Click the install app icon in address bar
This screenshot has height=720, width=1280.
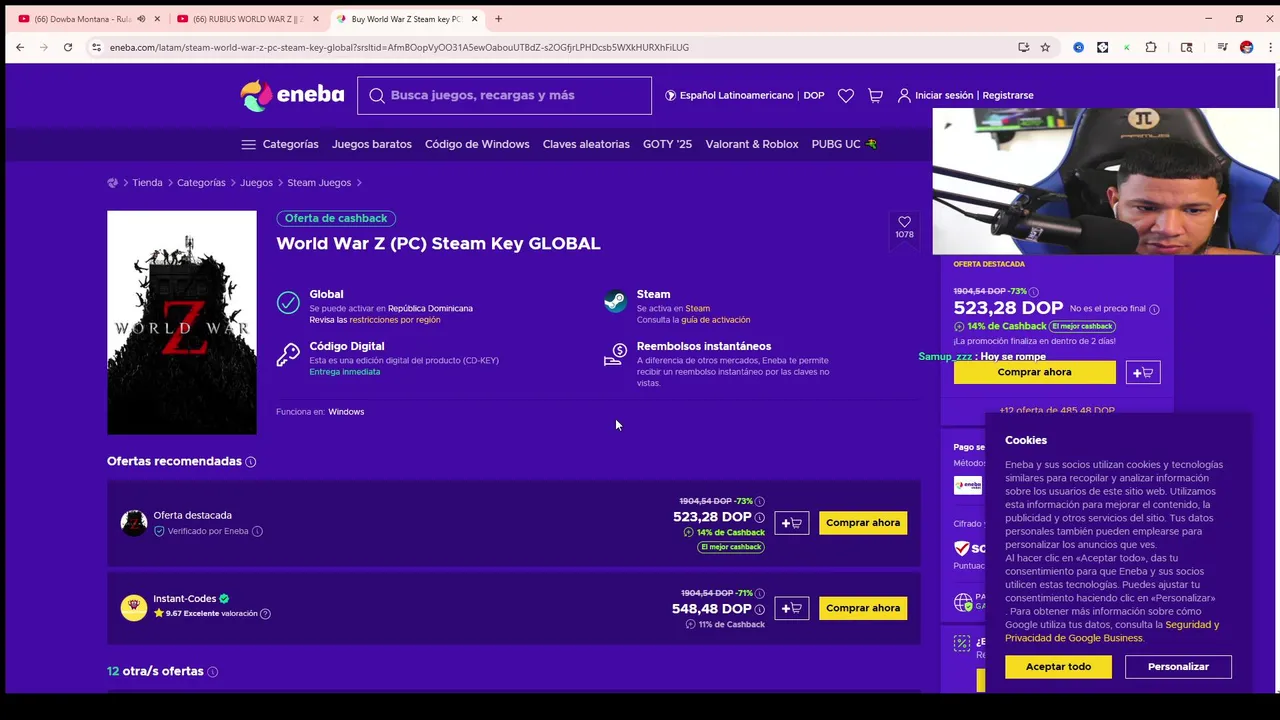coord(1023,47)
